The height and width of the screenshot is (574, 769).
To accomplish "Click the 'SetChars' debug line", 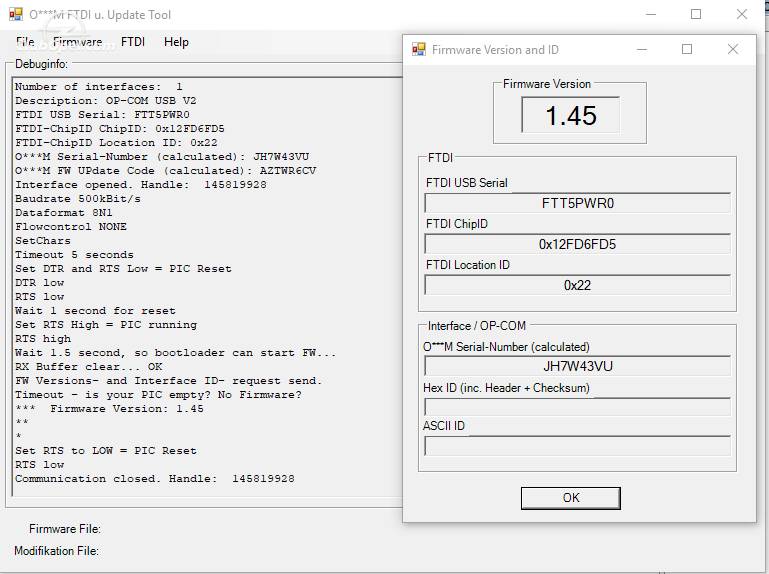I will tap(43, 241).
